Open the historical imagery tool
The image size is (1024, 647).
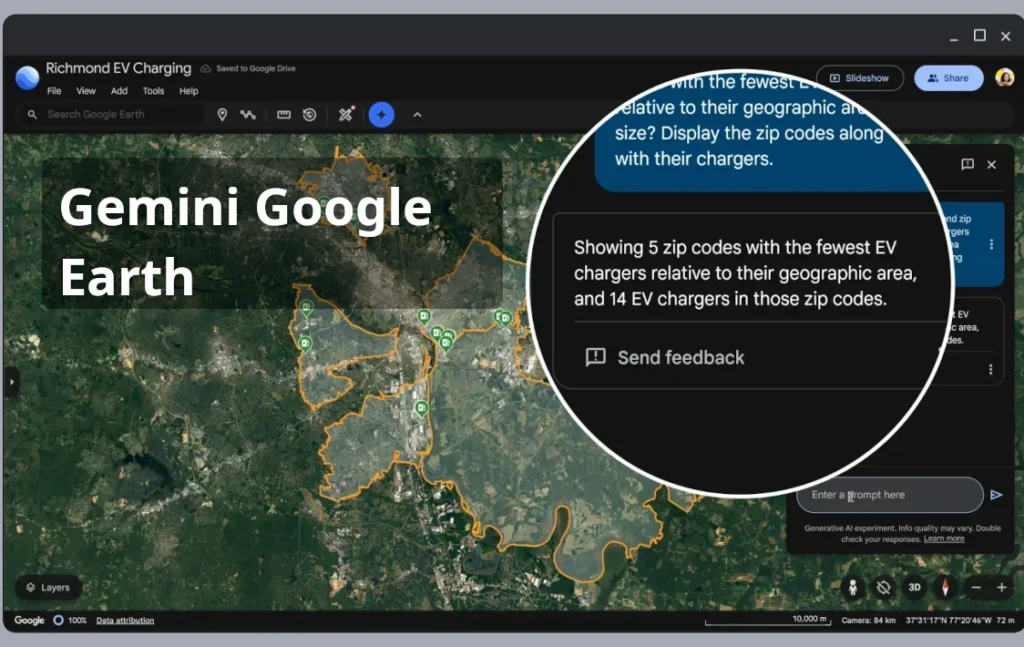pyautogui.click(x=309, y=114)
